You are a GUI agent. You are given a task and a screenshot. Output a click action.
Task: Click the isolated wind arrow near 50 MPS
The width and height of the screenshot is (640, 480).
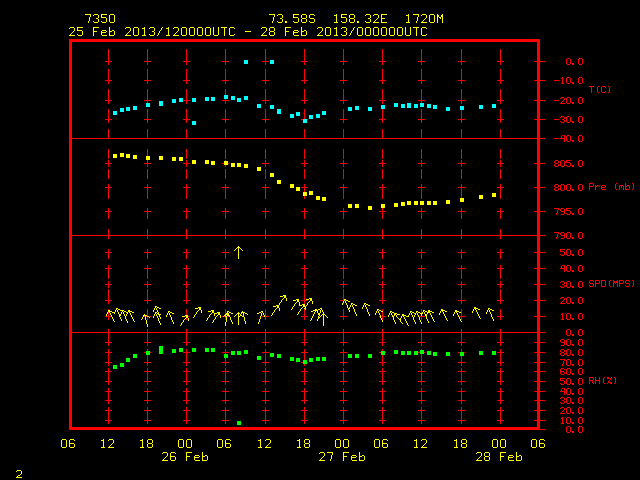pos(238,252)
